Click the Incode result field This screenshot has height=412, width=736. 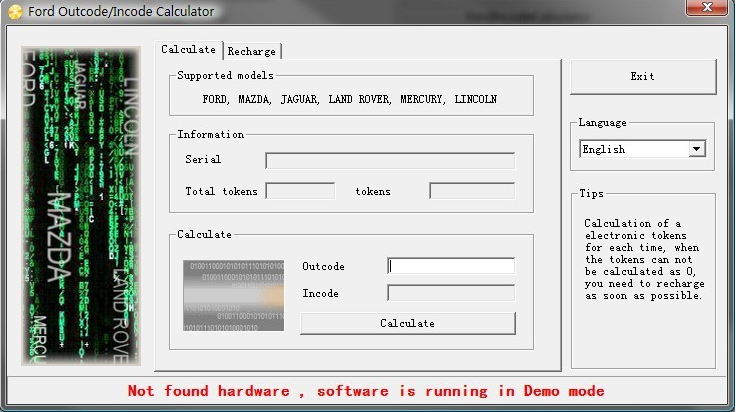450,293
